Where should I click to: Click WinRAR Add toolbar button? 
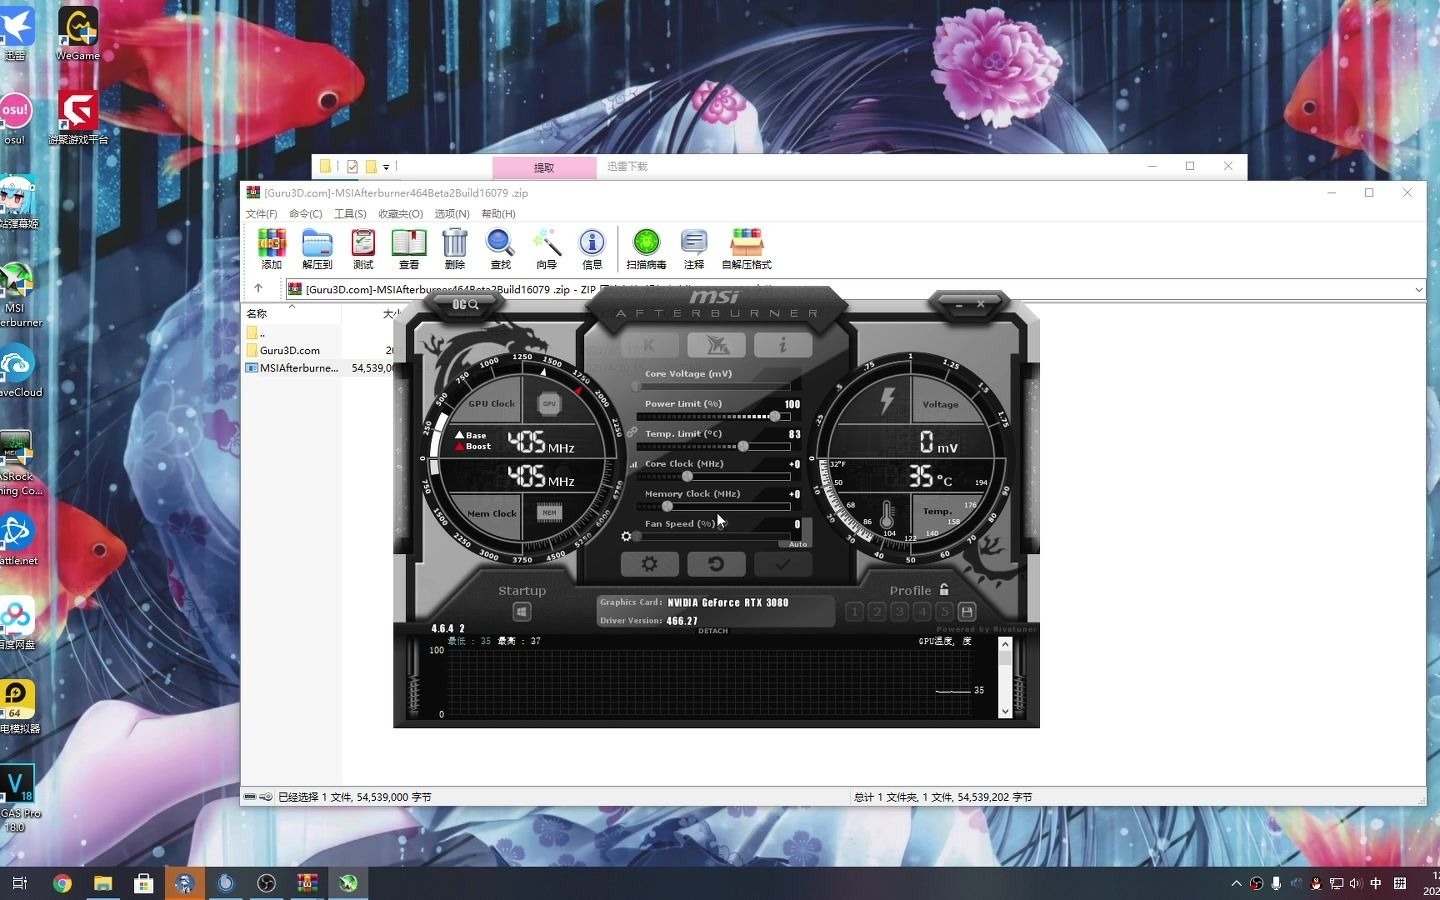272,249
